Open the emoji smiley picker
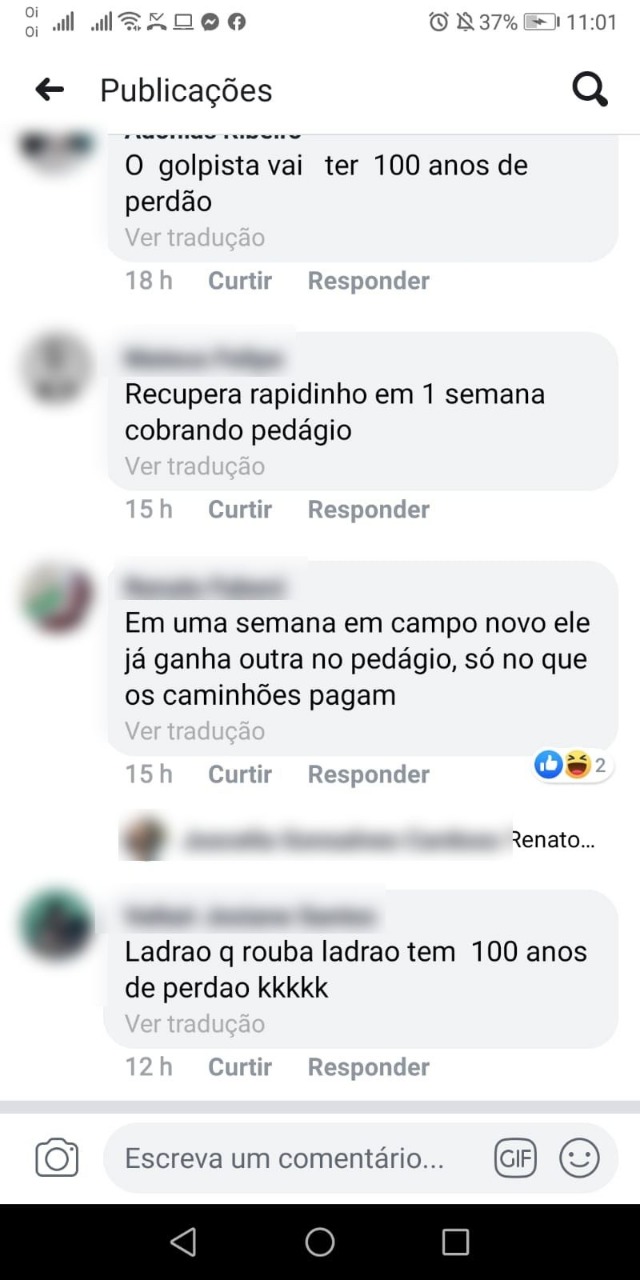This screenshot has width=640, height=1280. pos(579,1159)
